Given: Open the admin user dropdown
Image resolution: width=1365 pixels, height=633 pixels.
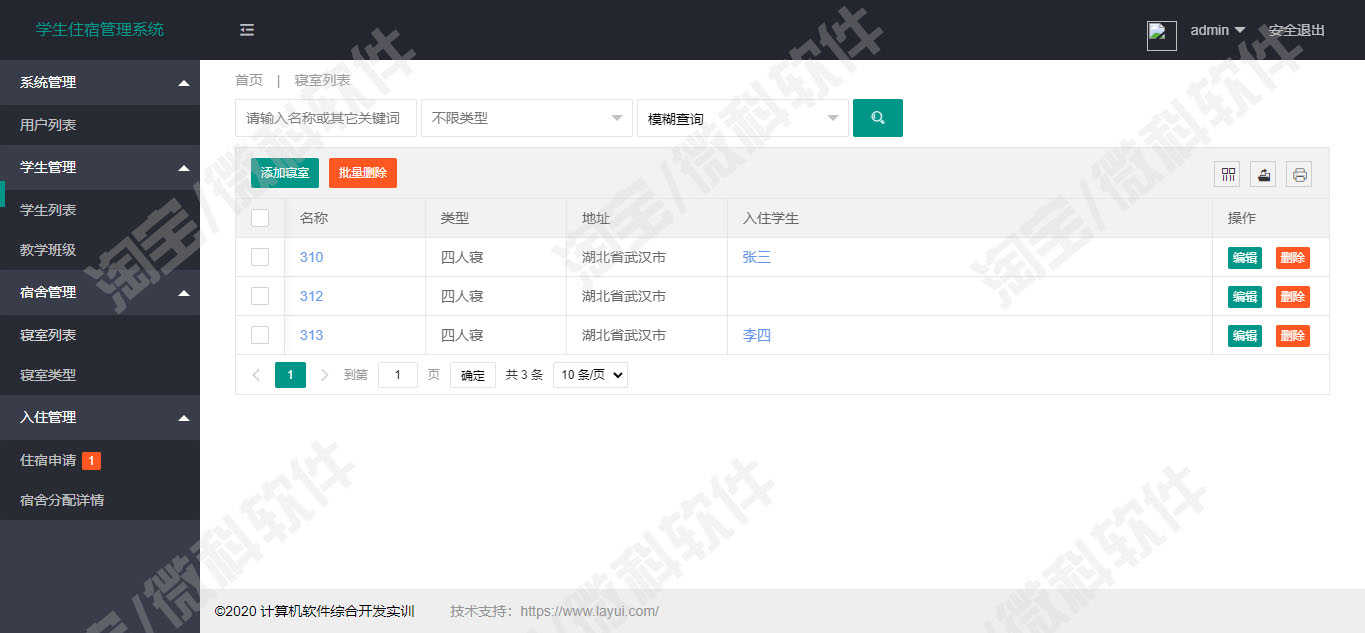Looking at the screenshot, I should pos(1217,30).
